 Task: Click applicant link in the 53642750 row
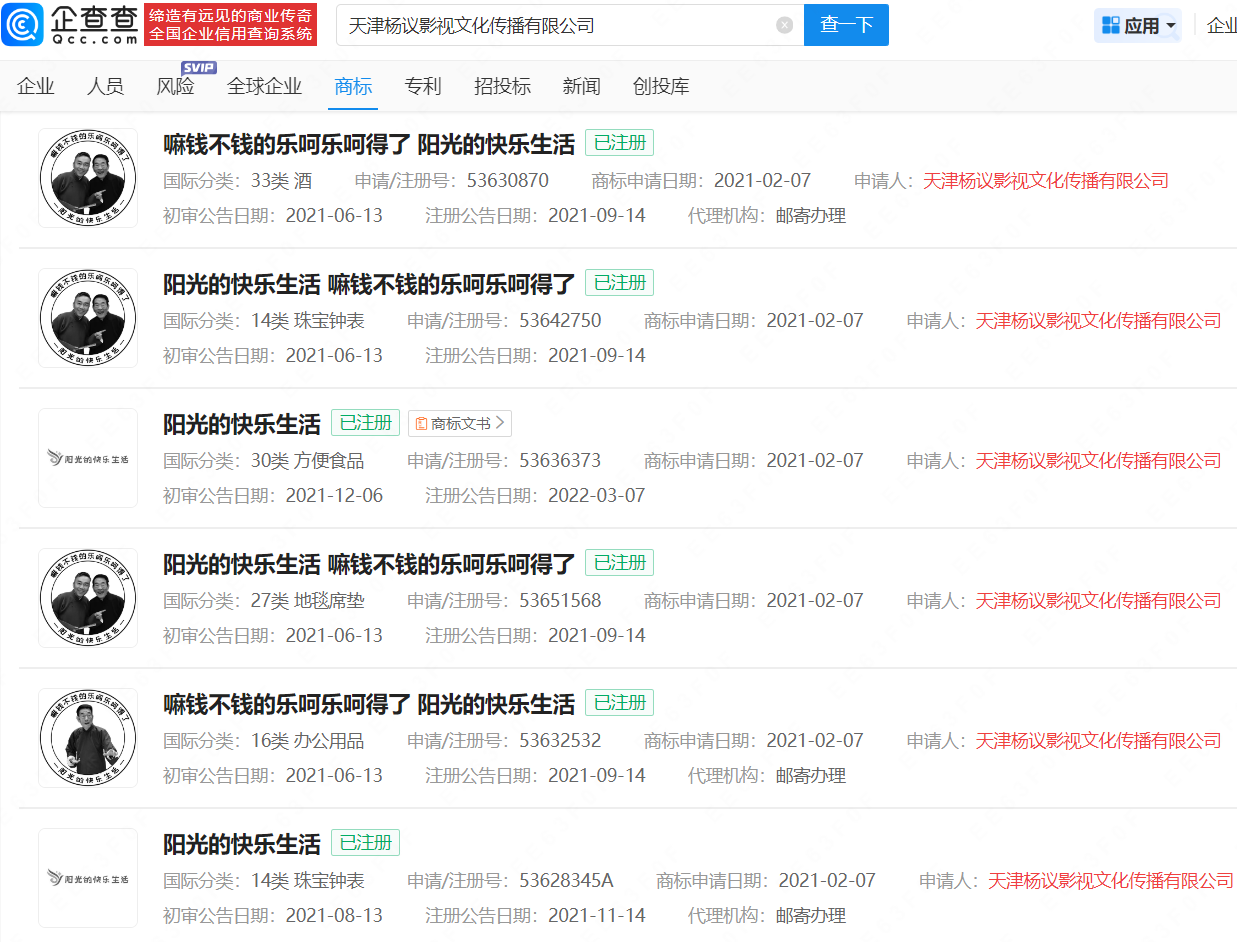1098,321
